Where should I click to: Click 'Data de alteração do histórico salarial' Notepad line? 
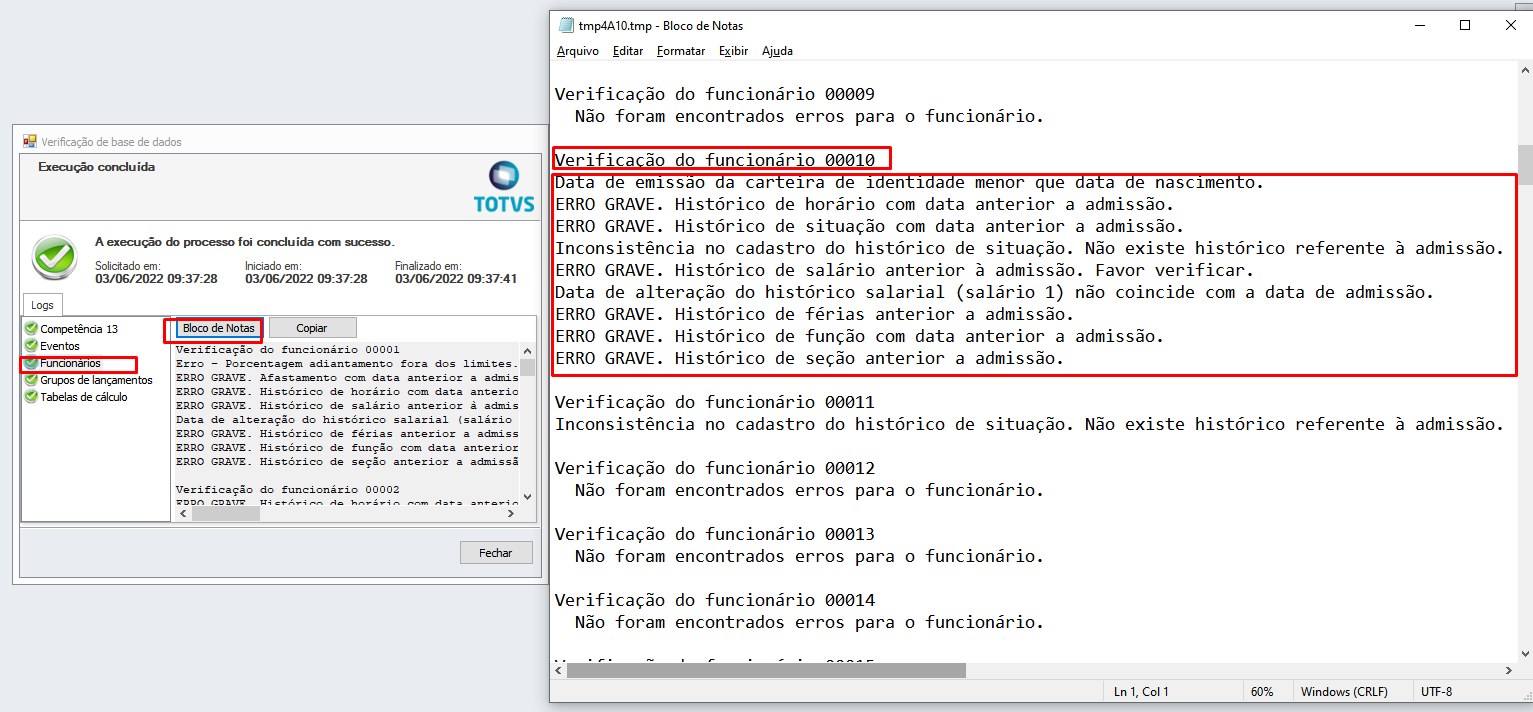(x=995, y=292)
